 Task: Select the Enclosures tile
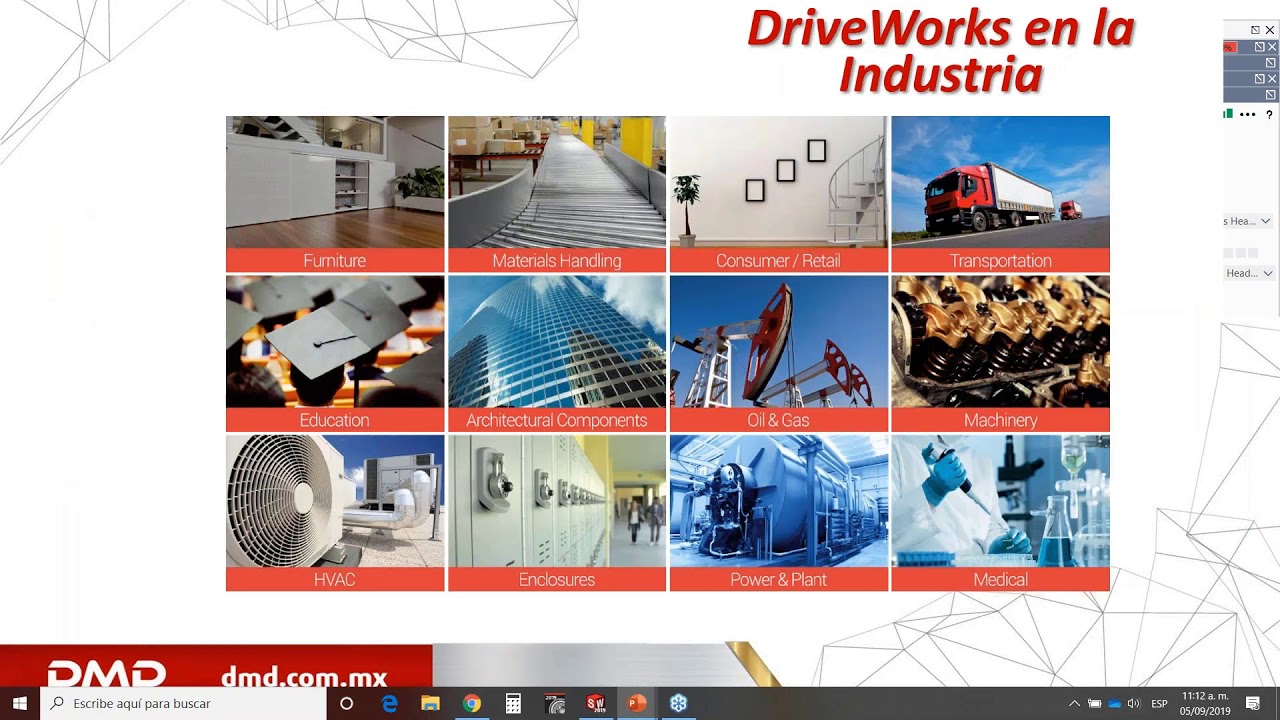coord(557,513)
